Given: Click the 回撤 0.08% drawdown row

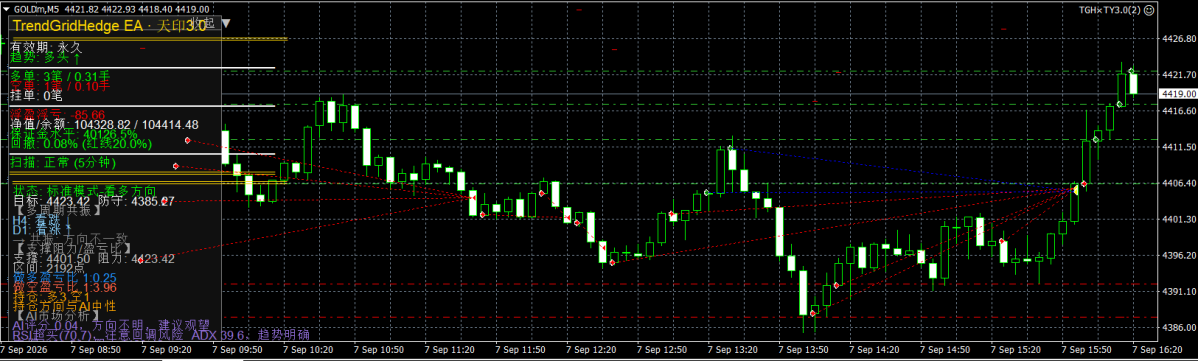Looking at the screenshot, I should pos(81,143).
